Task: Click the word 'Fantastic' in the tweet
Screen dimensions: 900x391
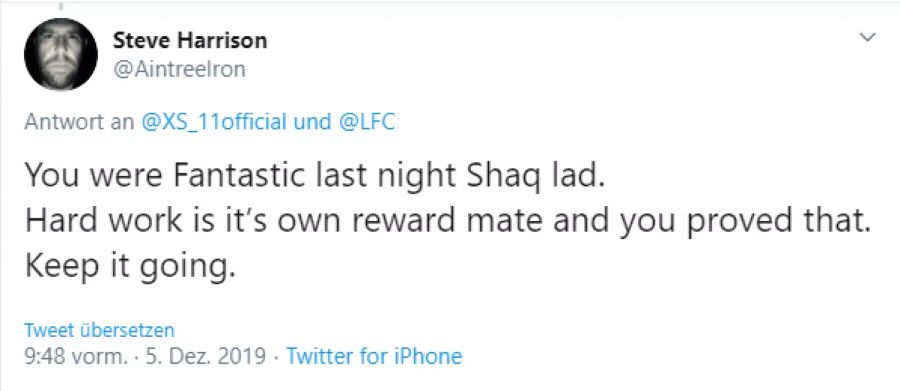Action: click(x=237, y=176)
